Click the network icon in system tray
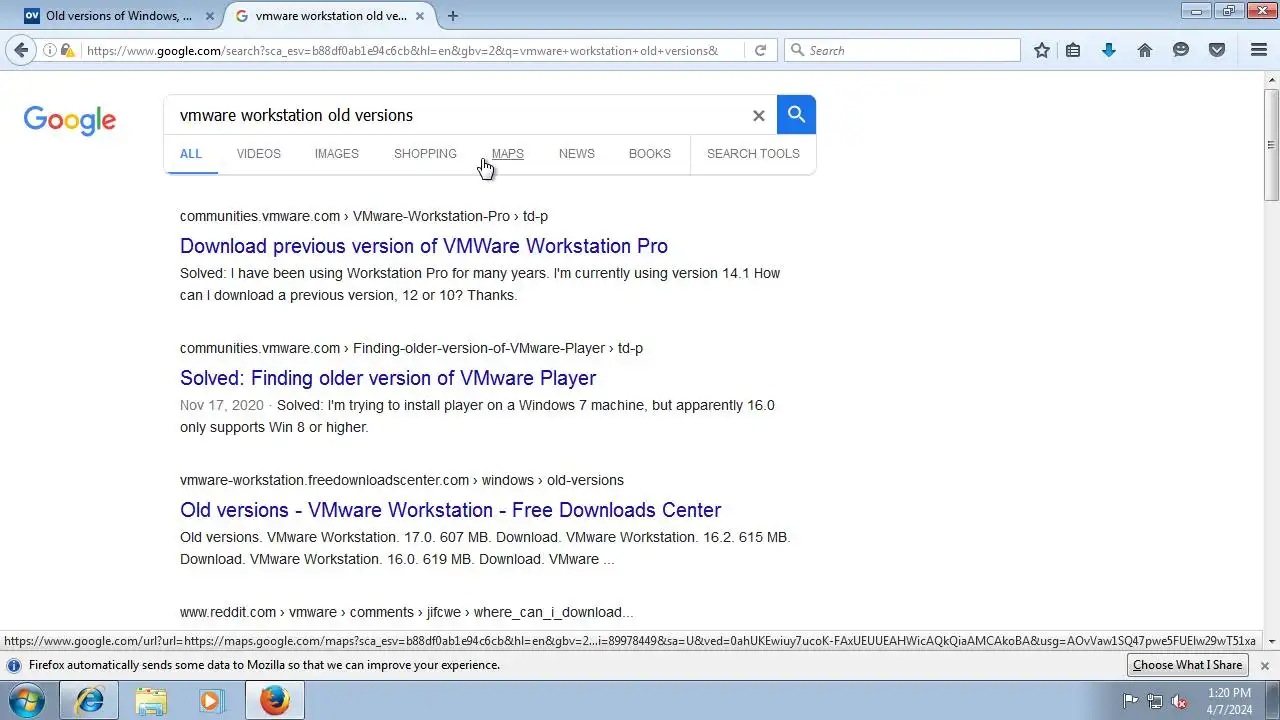1280x720 pixels. 1155,701
